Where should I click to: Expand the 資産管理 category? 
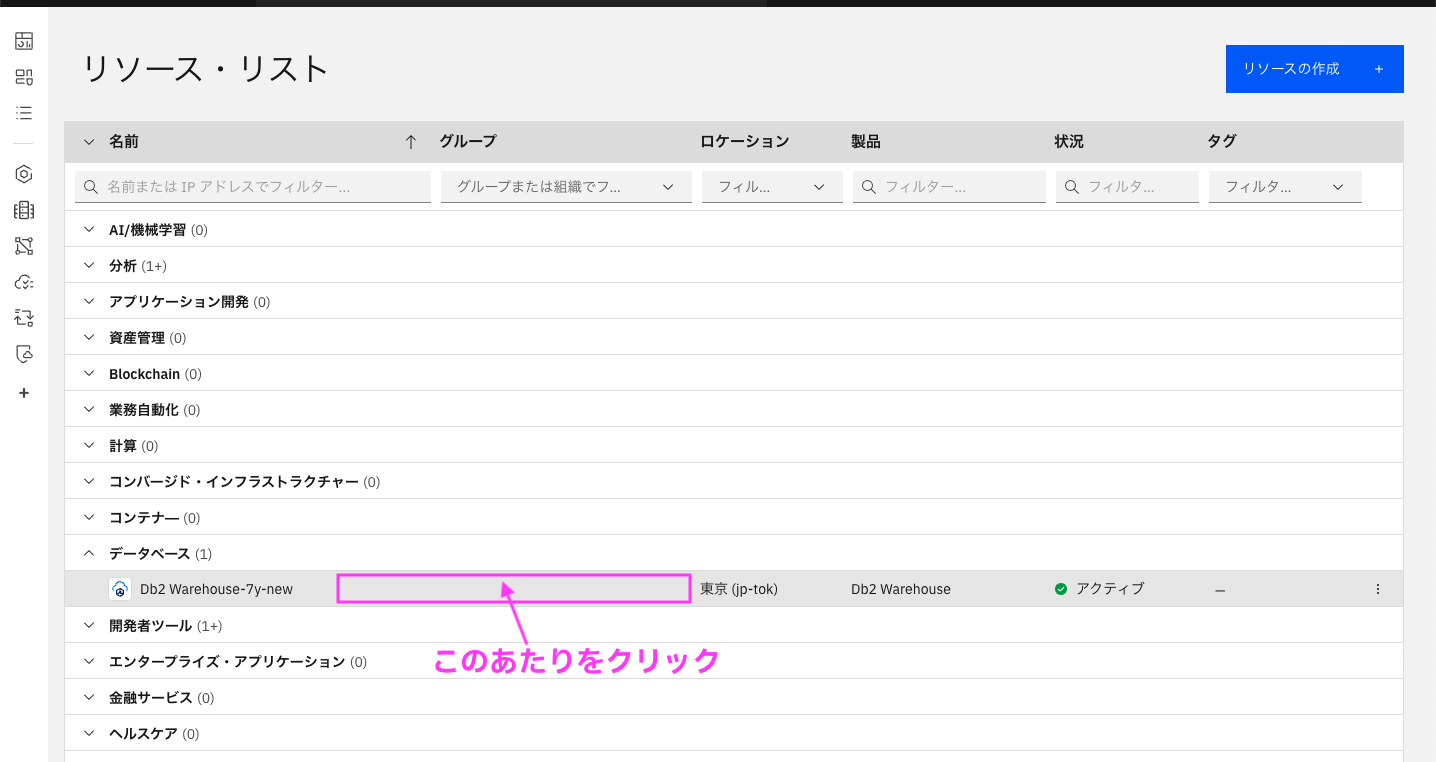click(88, 338)
